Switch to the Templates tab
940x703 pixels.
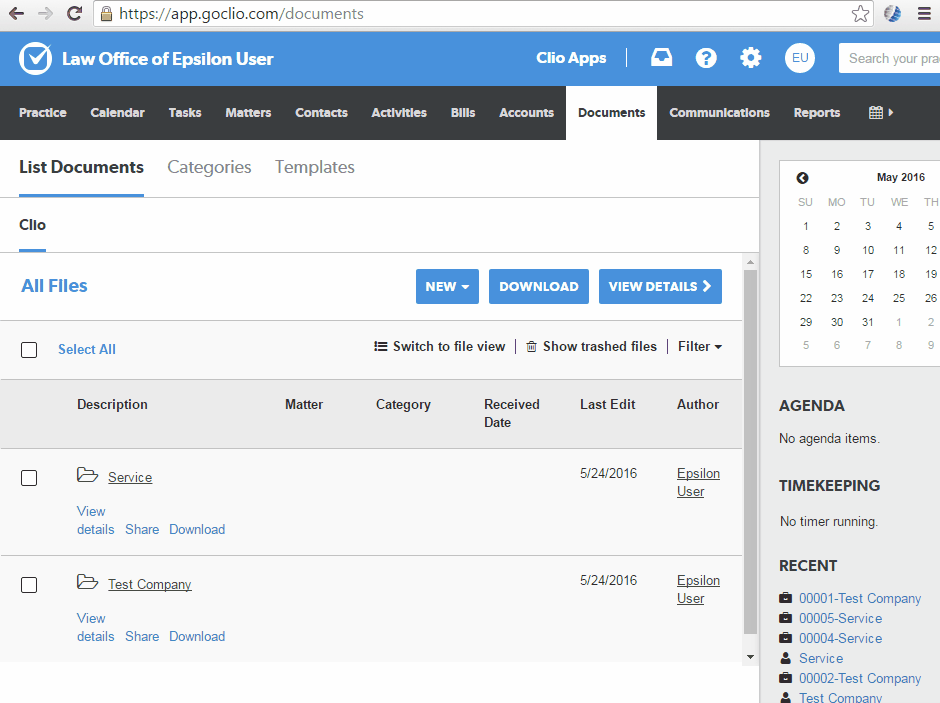pos(315,167)
